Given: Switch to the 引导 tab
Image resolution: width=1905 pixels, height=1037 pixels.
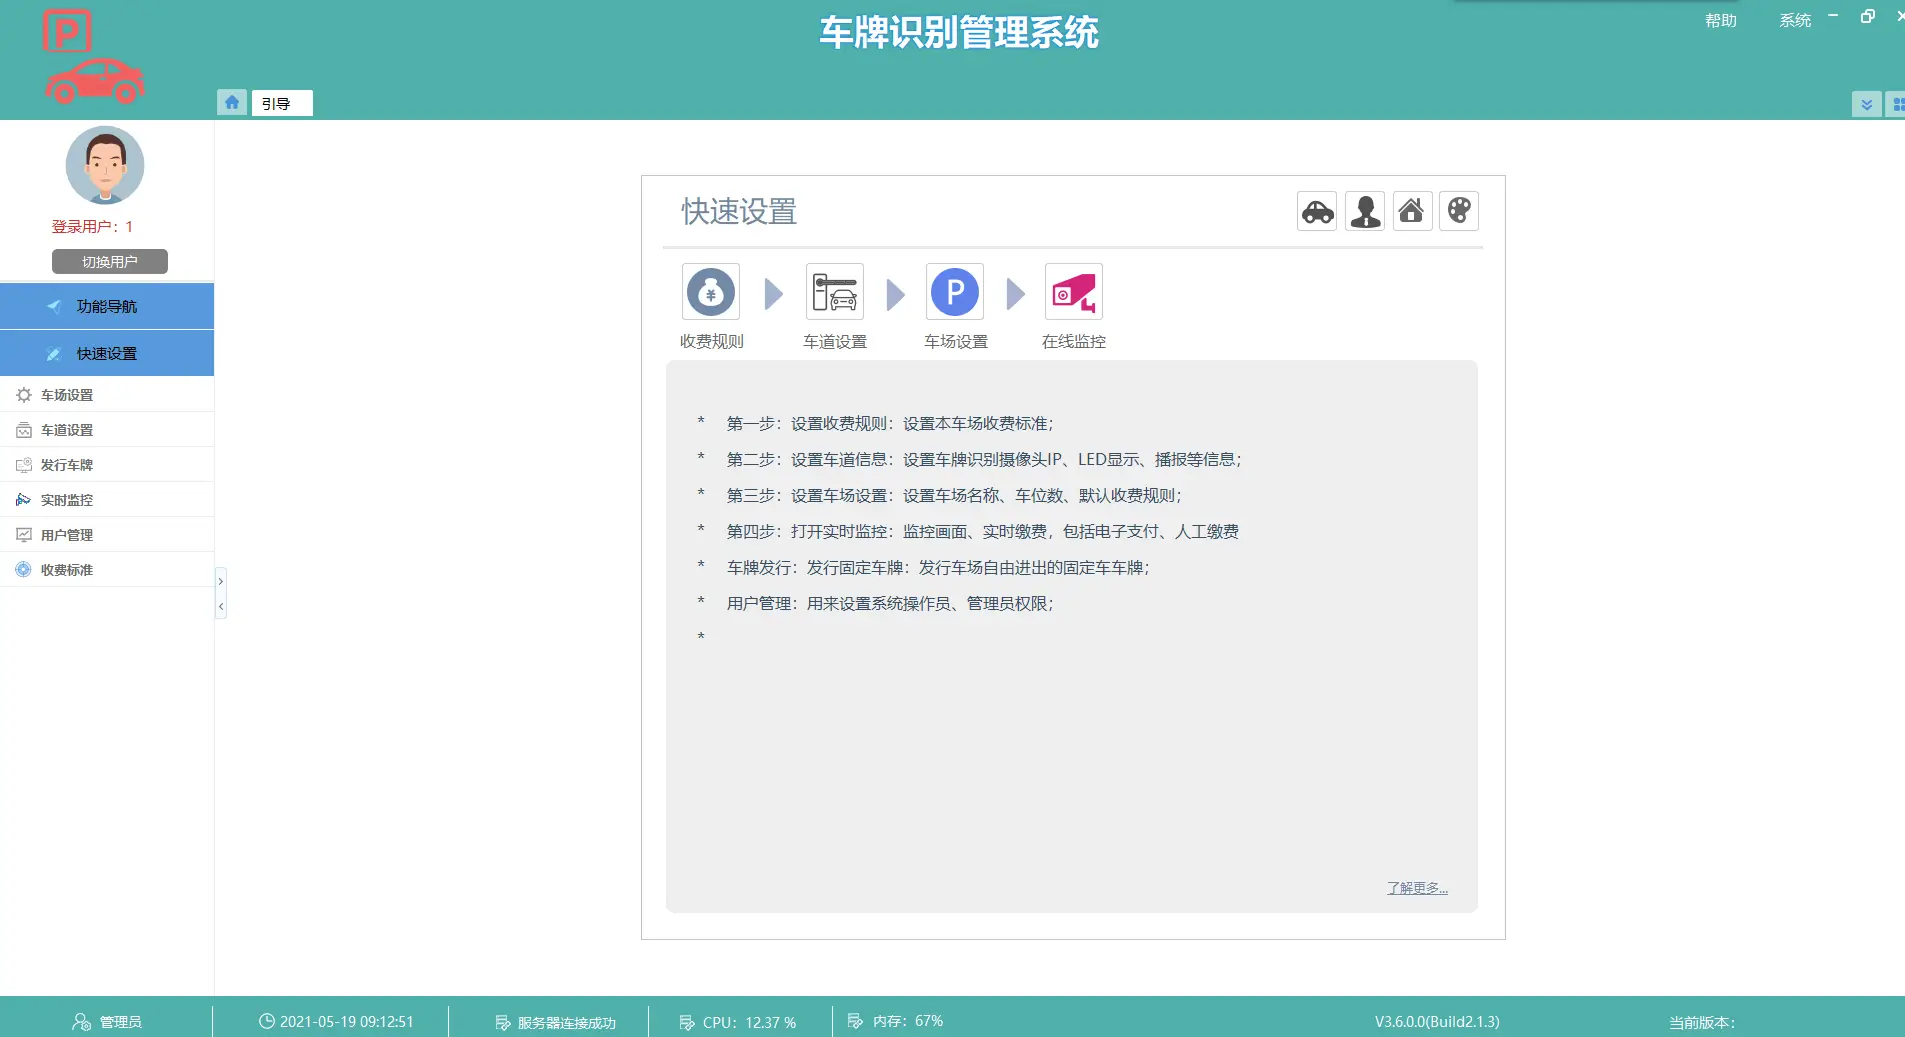Looking at the screenshot, I should point(281,102).
